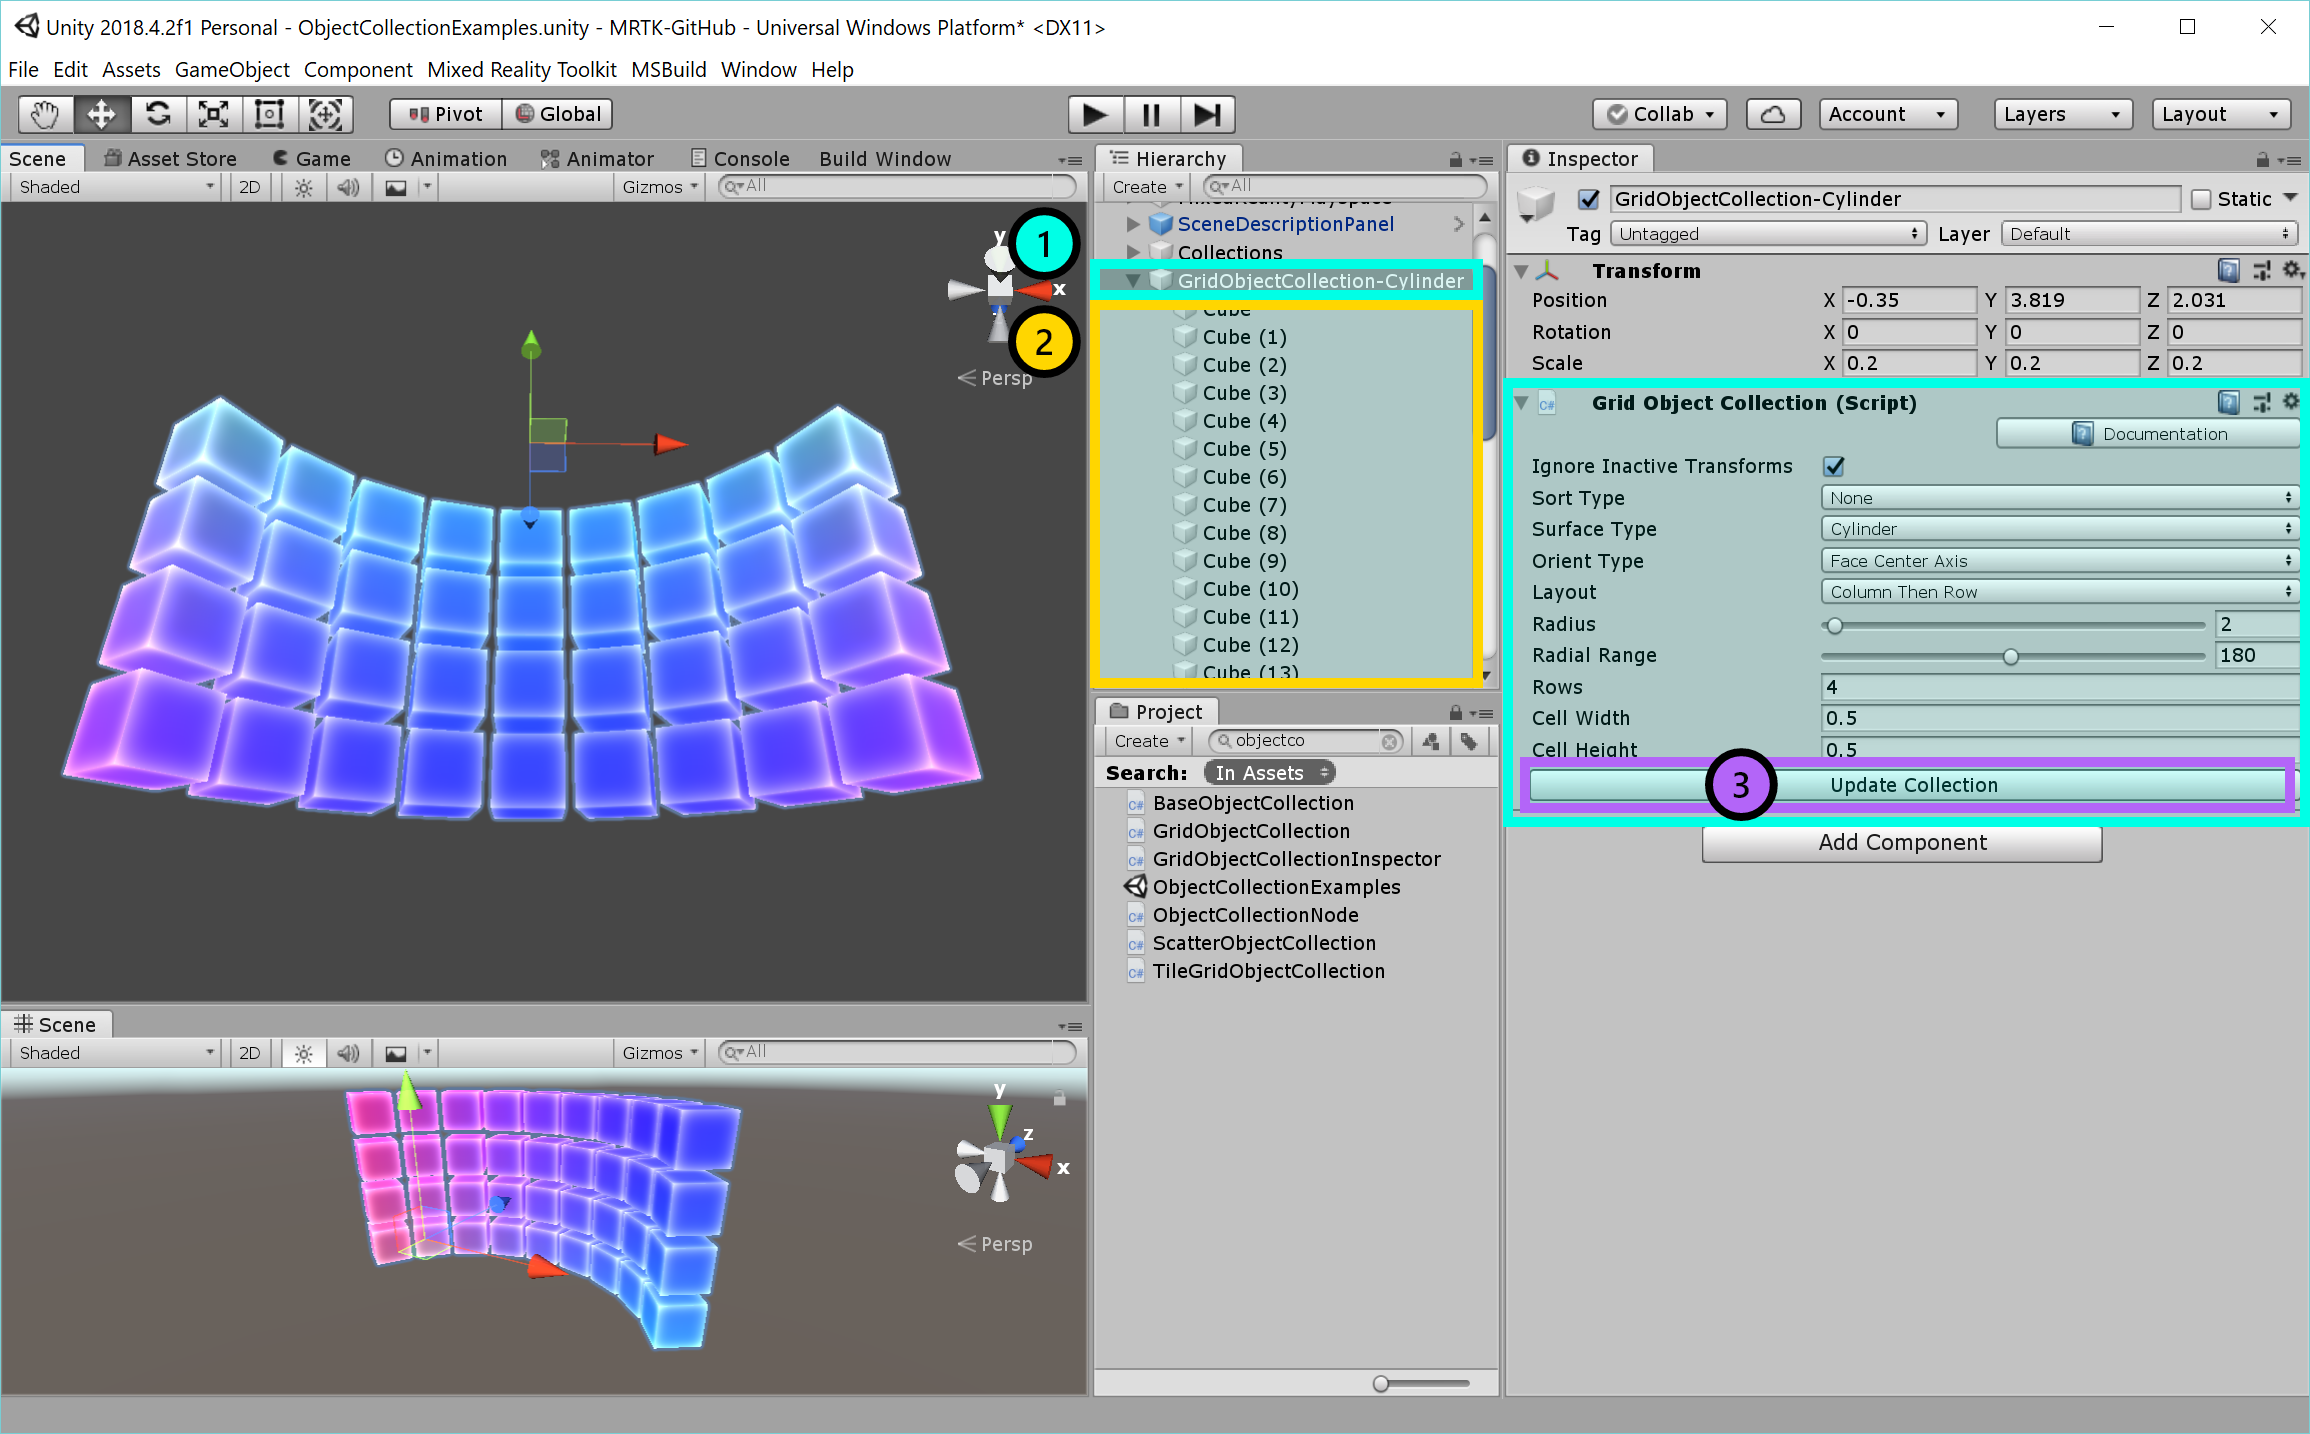This screenshot has height=1434, width=2310.
Task: Toggle Ignore Inactive Transforms checkbox
Action: pos(1834,466)
